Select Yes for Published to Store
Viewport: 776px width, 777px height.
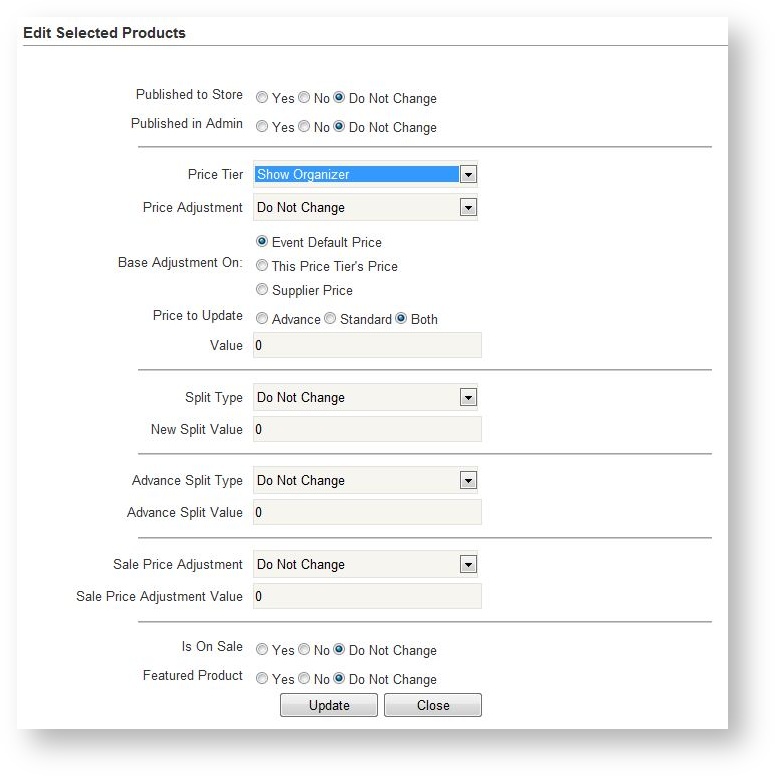[262, 98]
